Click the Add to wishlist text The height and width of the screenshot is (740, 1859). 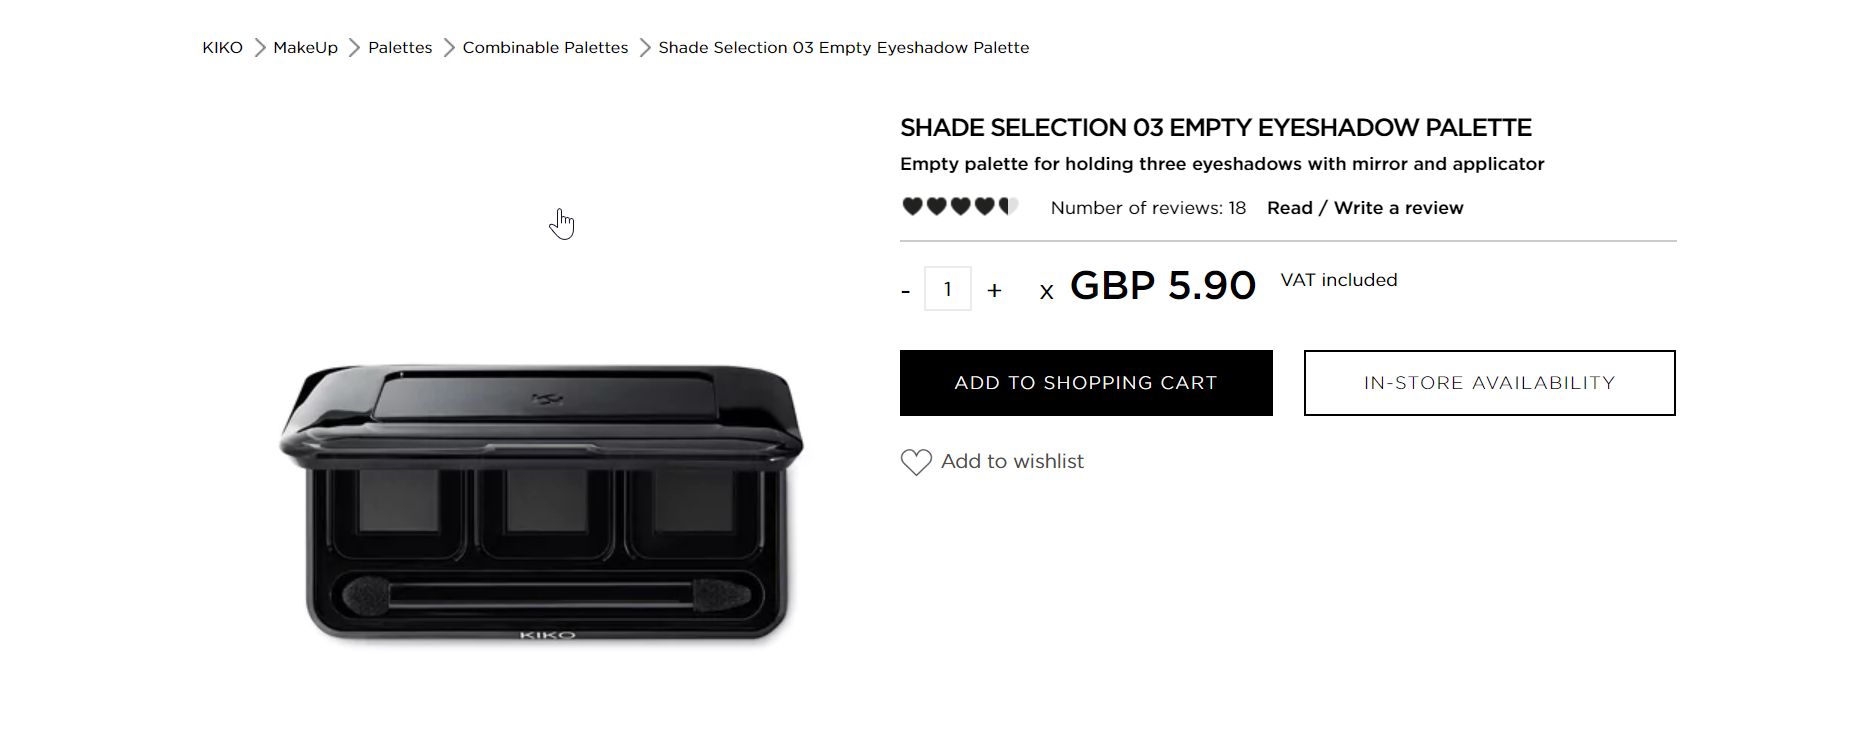pos(1012,462)
